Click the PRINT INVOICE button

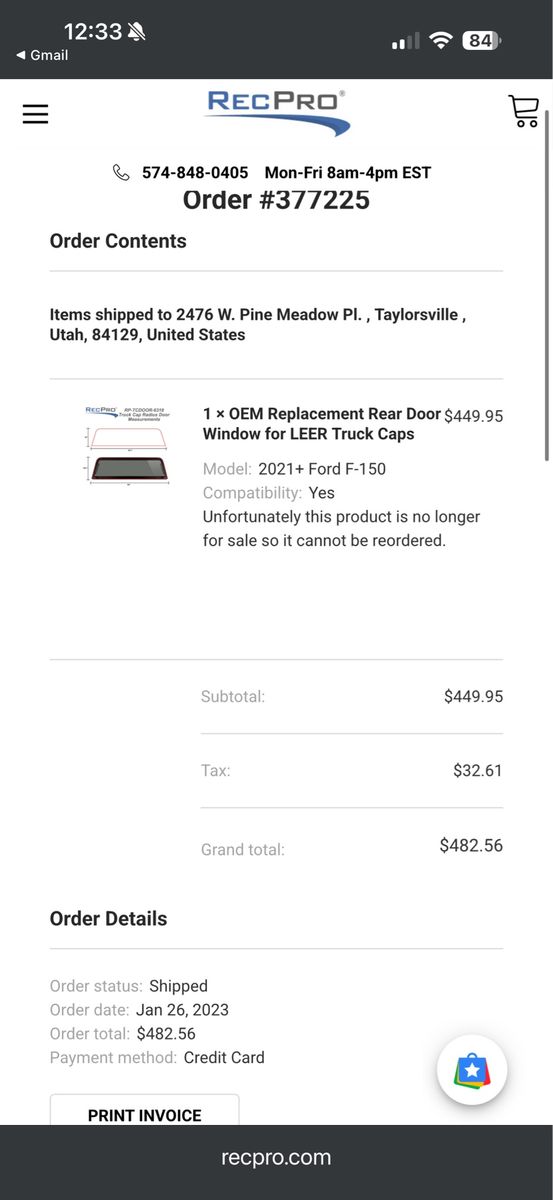(x=145, y=1114)
